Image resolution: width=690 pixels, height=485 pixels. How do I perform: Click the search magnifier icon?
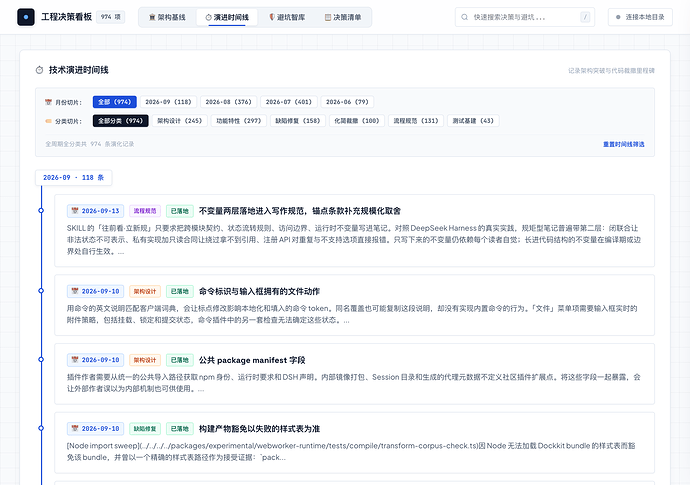pos(464,17)
